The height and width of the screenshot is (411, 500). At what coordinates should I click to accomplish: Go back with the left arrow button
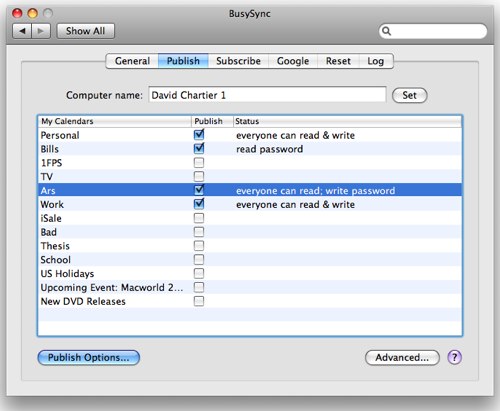pos(22,31)
